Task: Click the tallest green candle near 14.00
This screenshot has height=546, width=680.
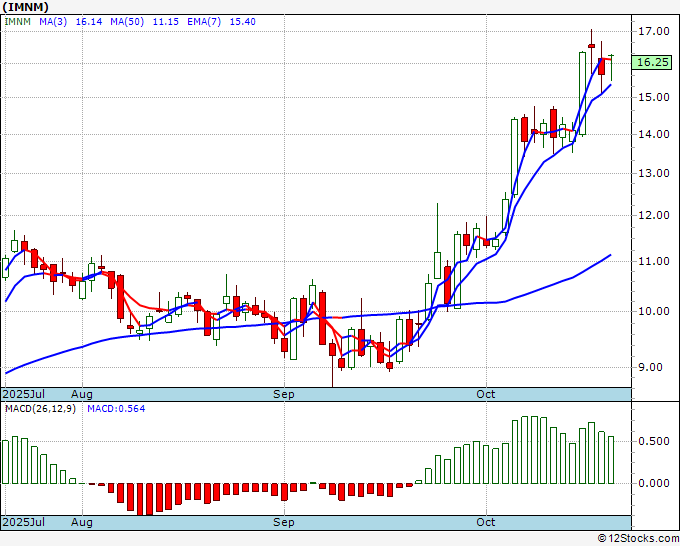Action: coord(582,93)
